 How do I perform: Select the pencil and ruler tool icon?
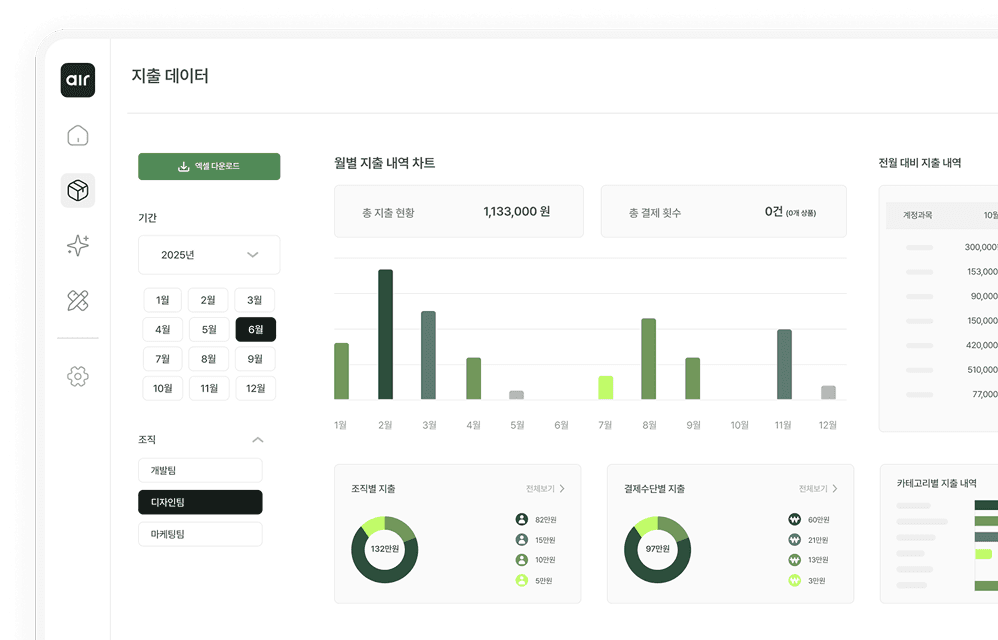click(77, 300)
